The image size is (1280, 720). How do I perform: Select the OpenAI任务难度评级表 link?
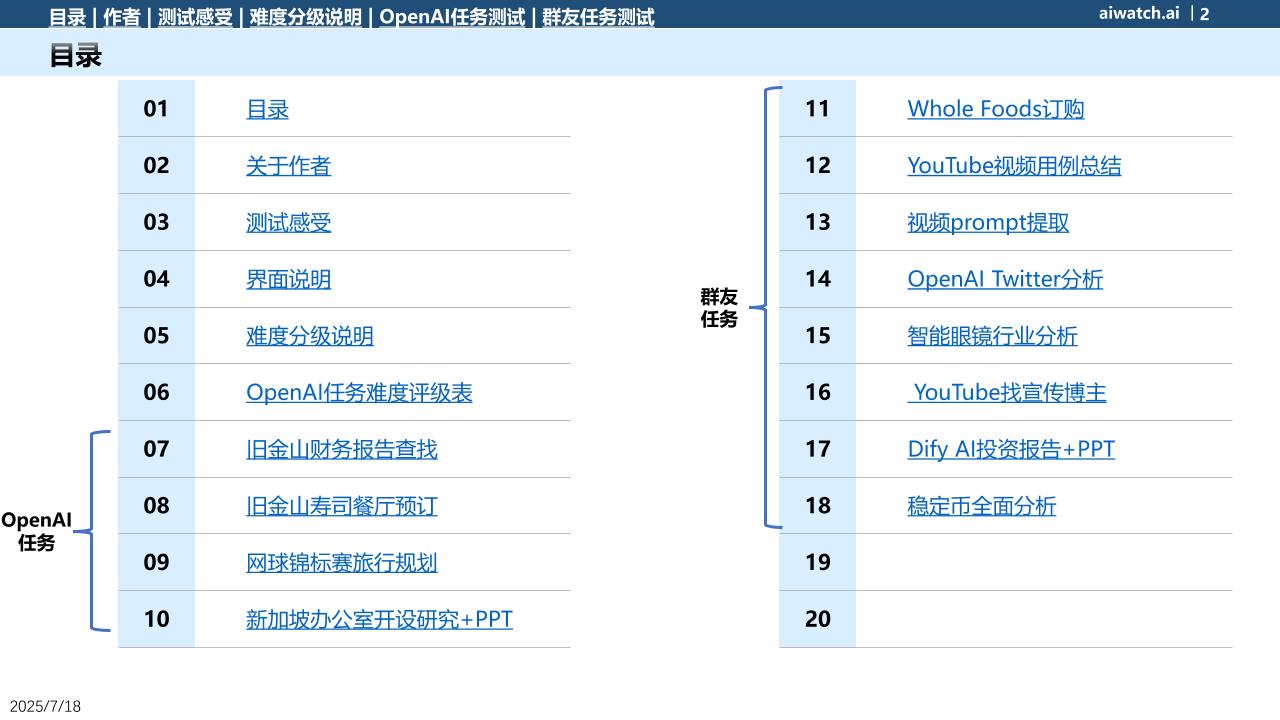click(359, 393)
